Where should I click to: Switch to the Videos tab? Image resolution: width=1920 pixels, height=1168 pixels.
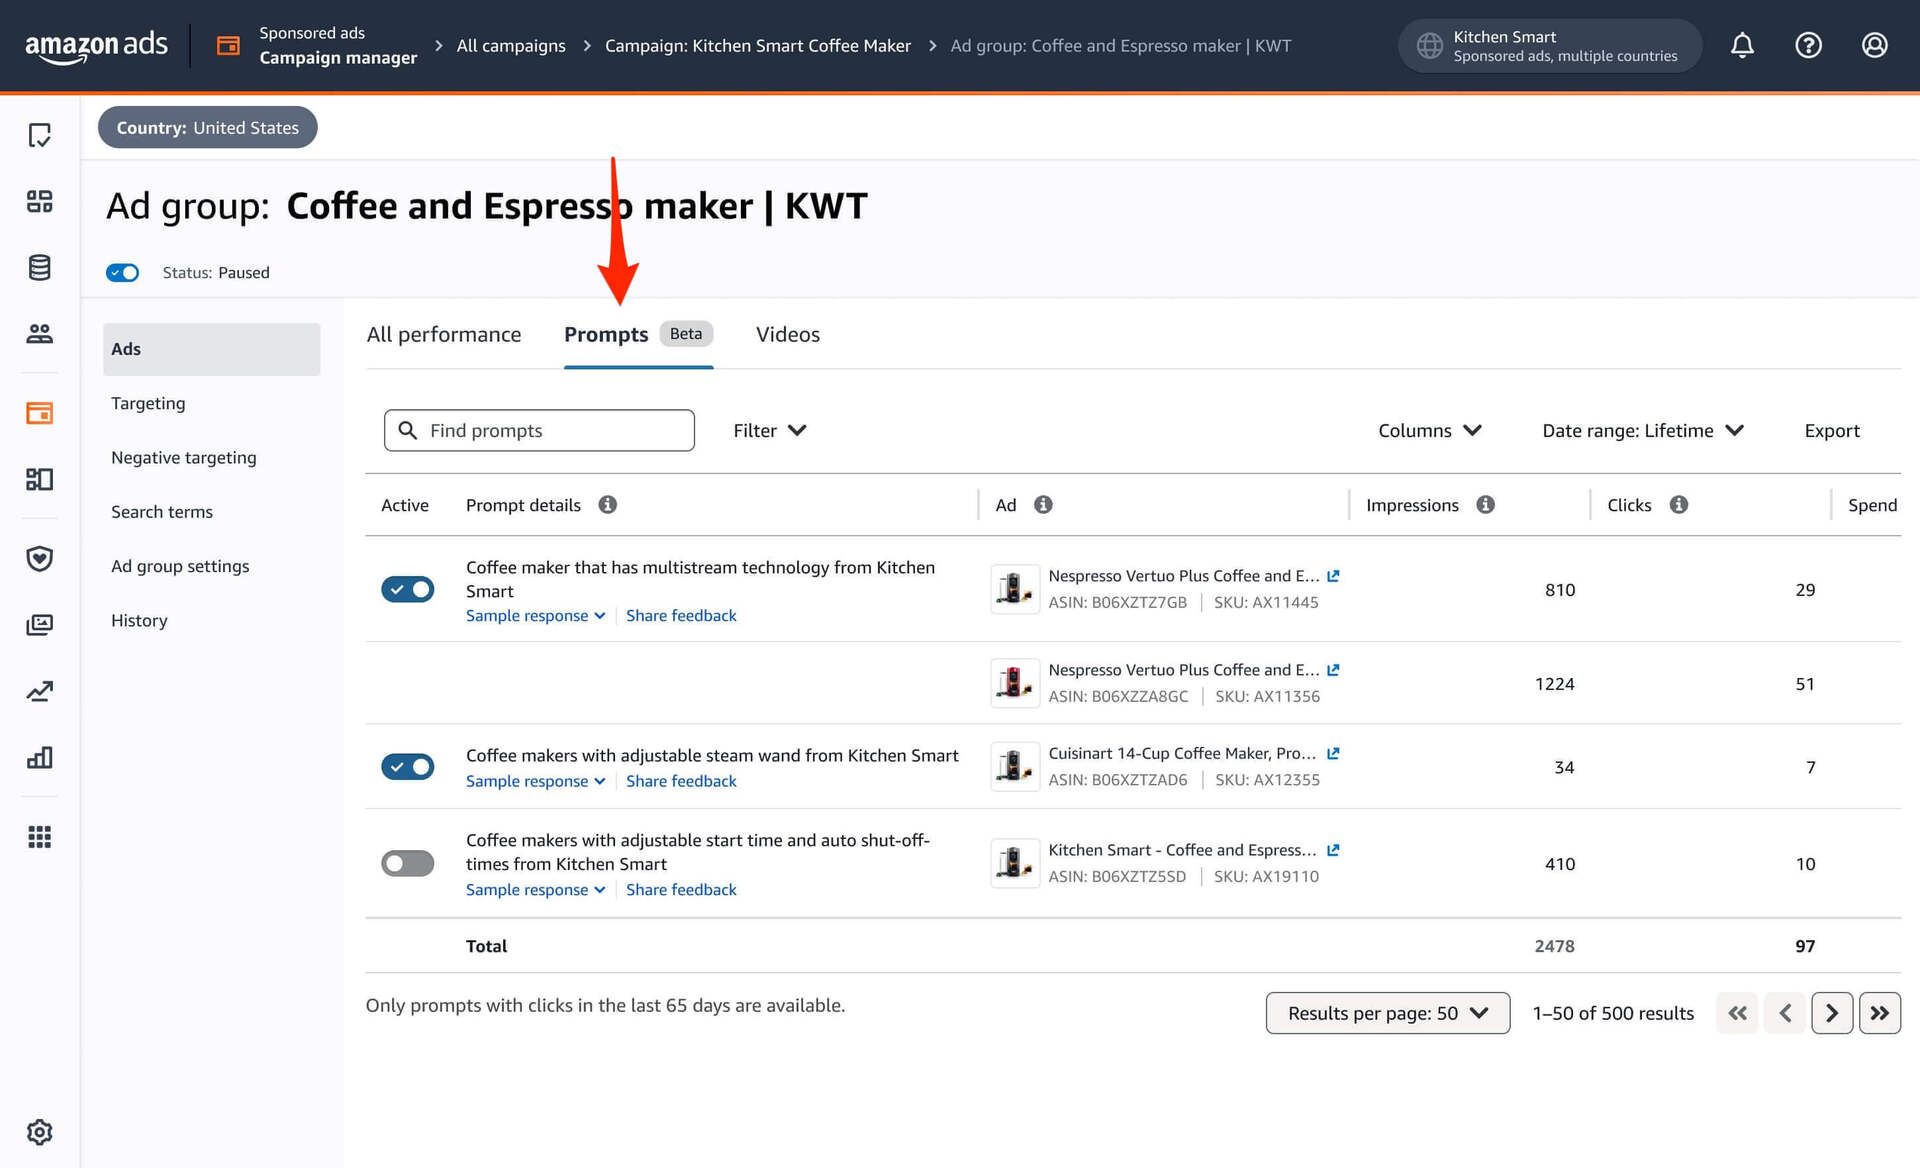coord(787,334)
